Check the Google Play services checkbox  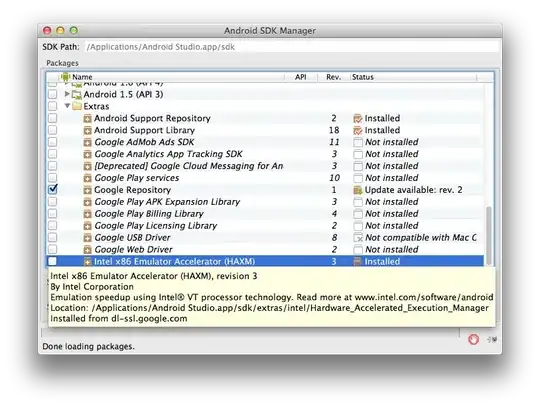[53, 178]
